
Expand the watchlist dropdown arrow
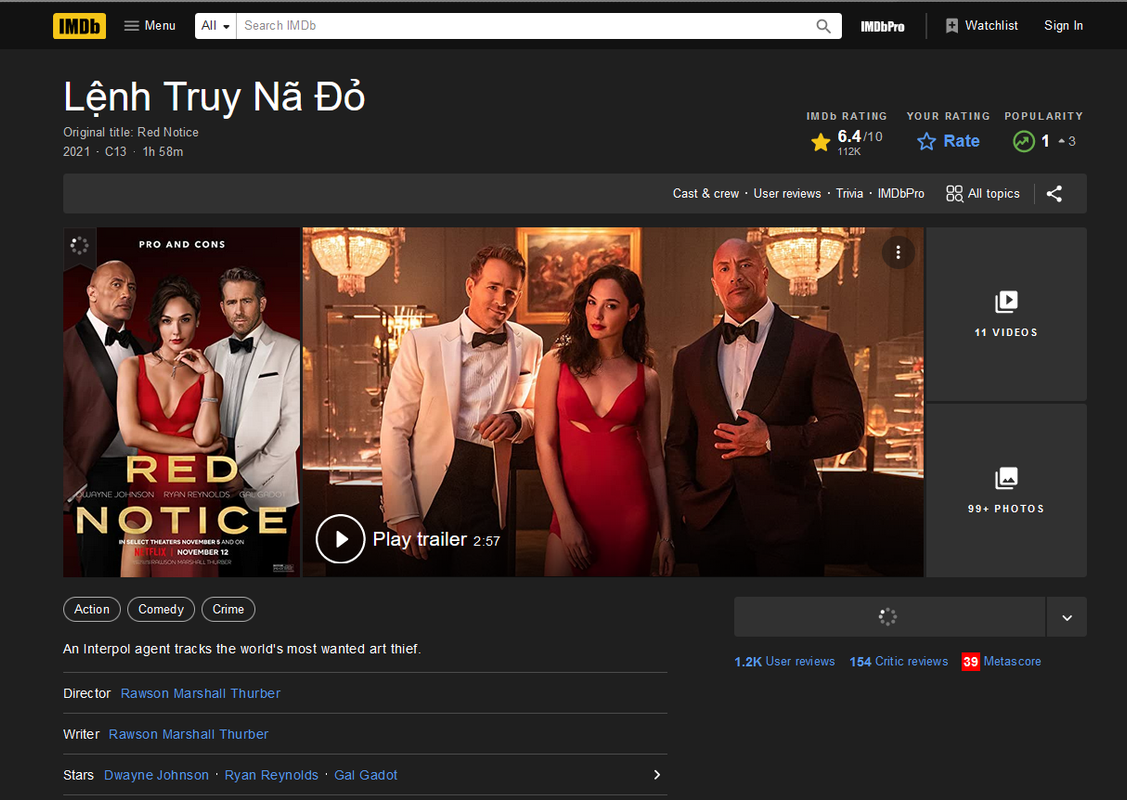click(1067, 617)
